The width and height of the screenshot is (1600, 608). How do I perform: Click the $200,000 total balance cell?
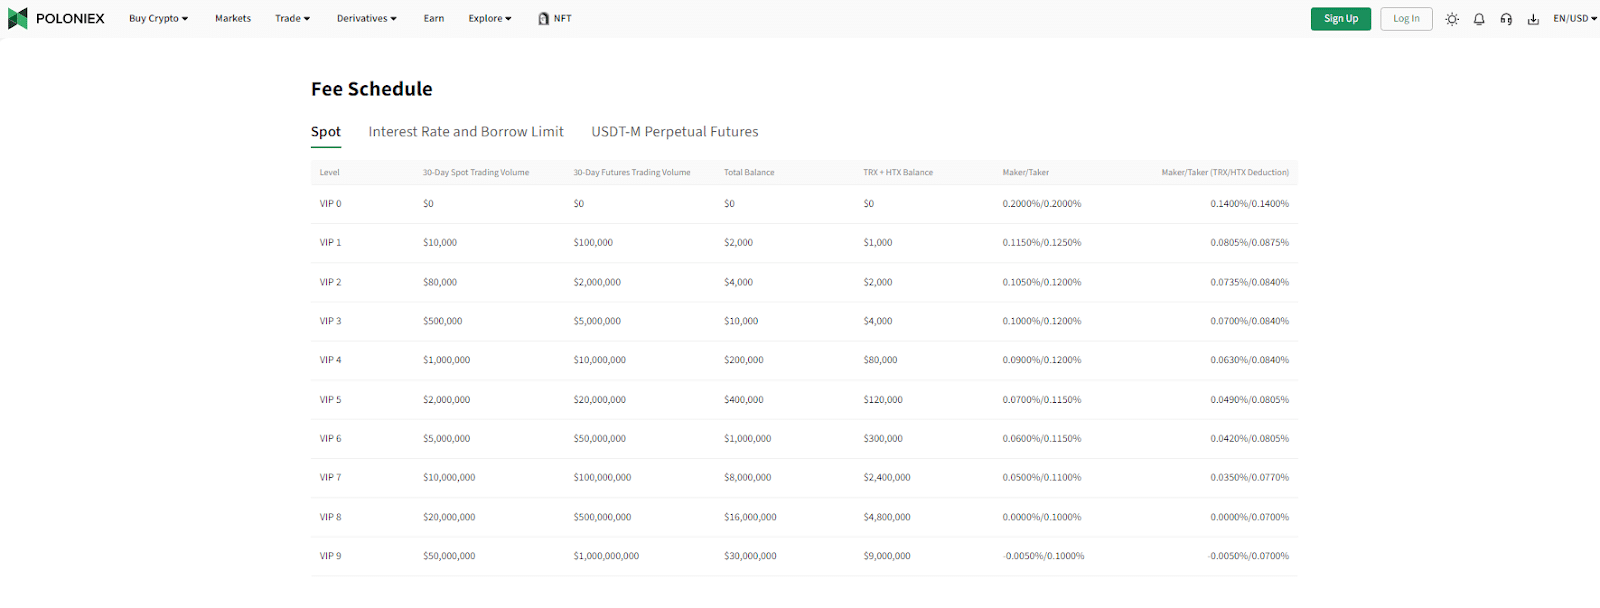tap(744, 360)
